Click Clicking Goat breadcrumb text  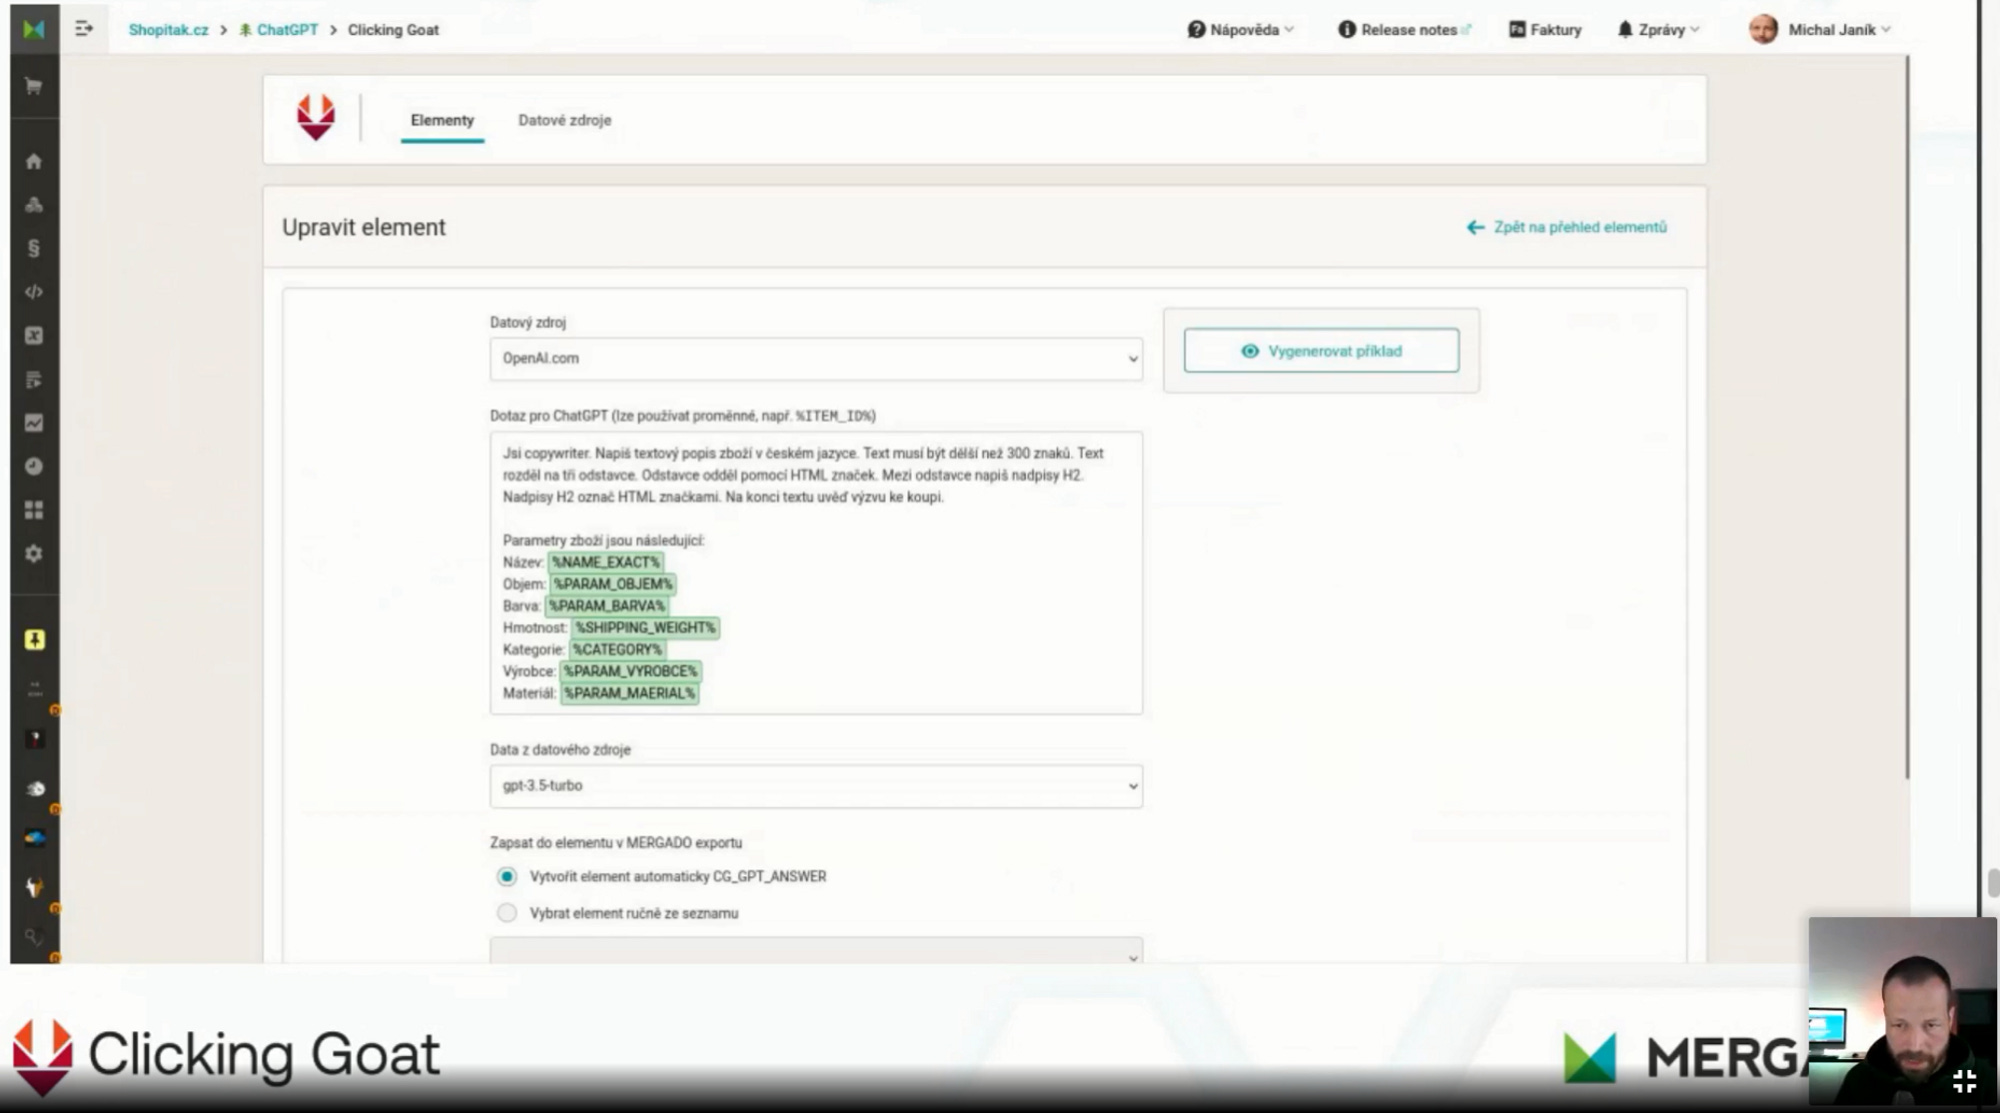click(393, 30)
